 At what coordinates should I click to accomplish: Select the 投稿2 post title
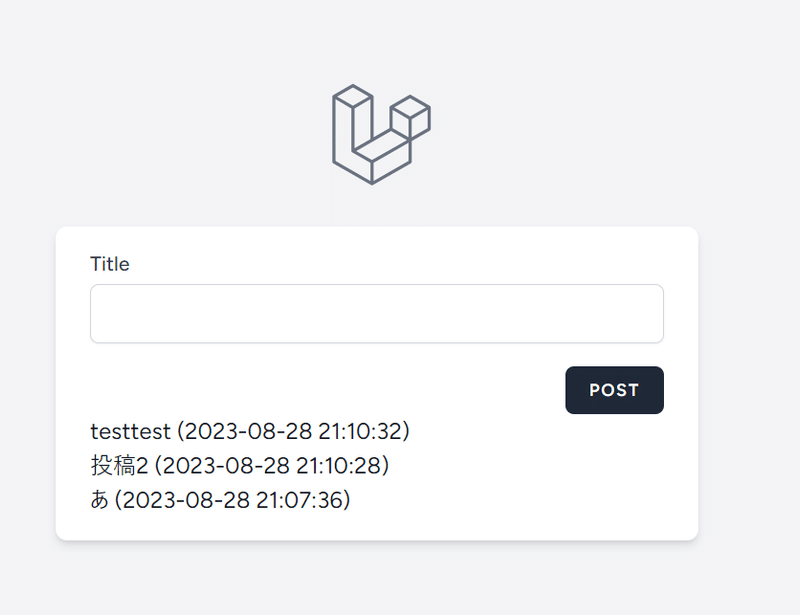[x=119, y=465]
